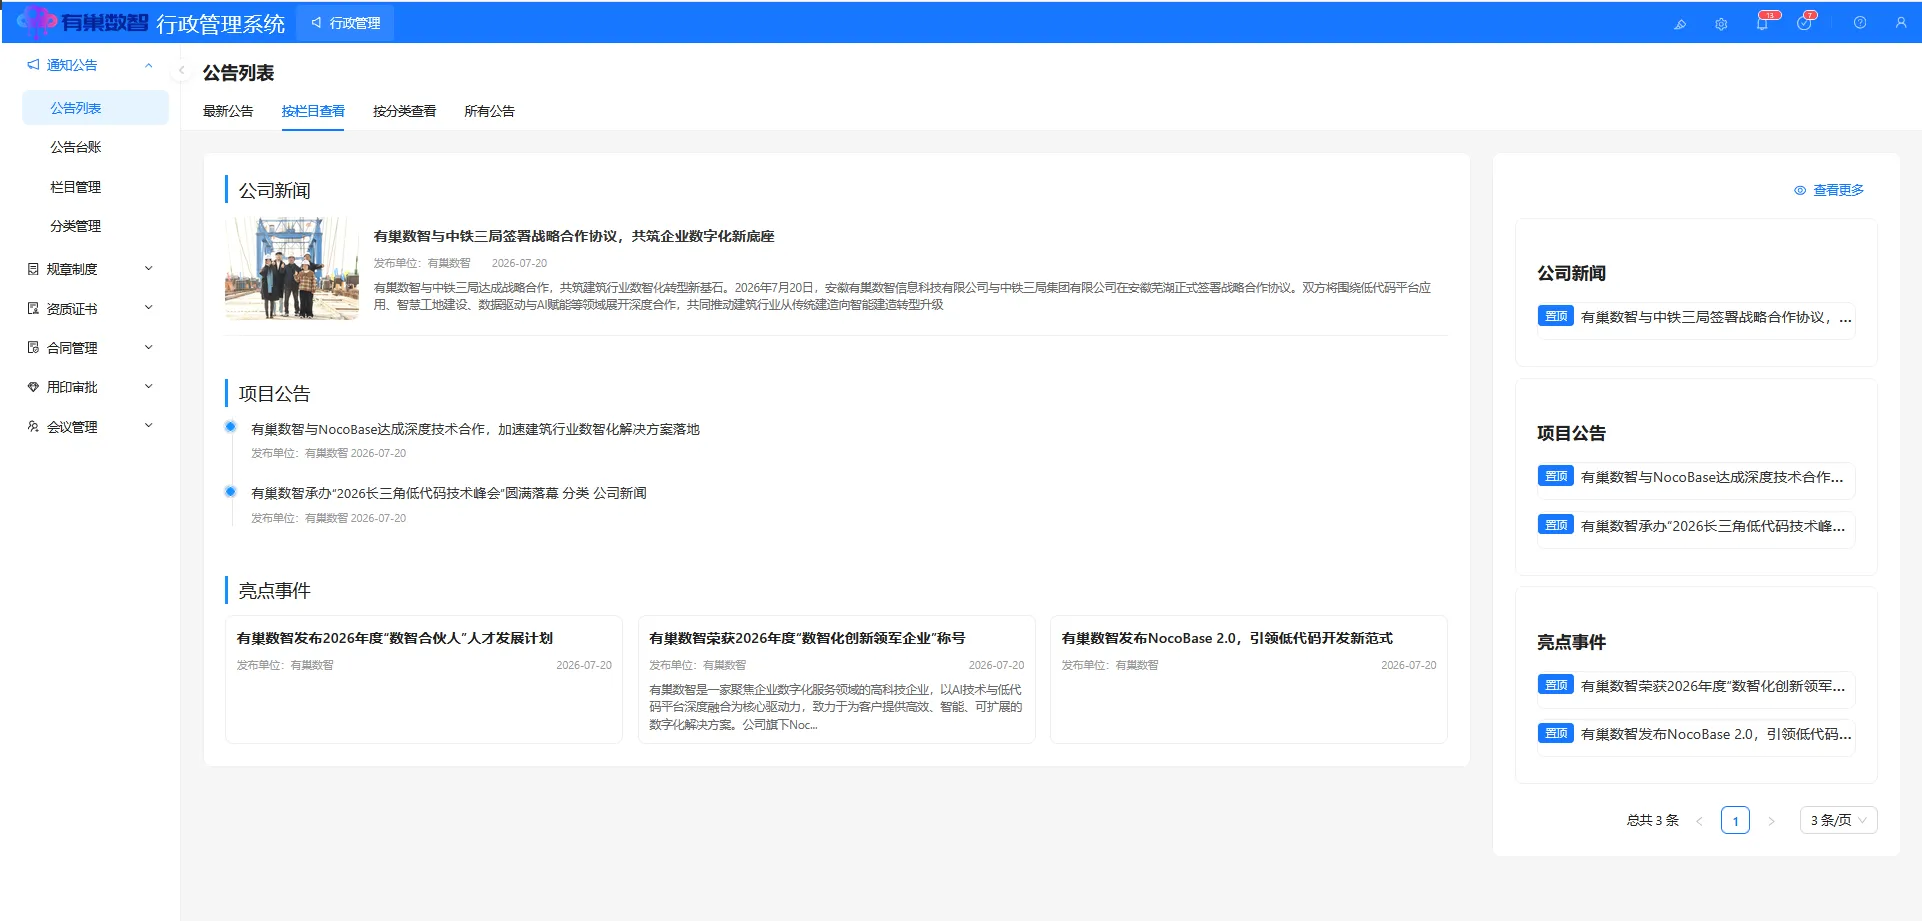
Task: Expand the 资质证书 menu group
Action: point(149,308)
